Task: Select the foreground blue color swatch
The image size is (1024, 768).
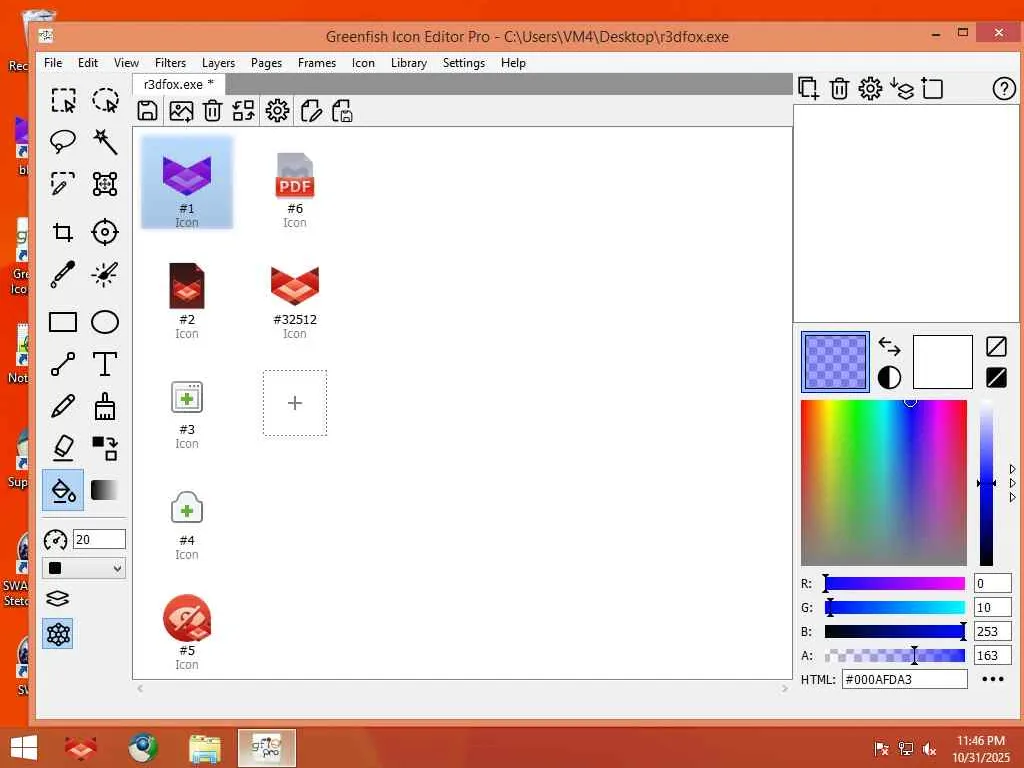Action: point(835,362)
